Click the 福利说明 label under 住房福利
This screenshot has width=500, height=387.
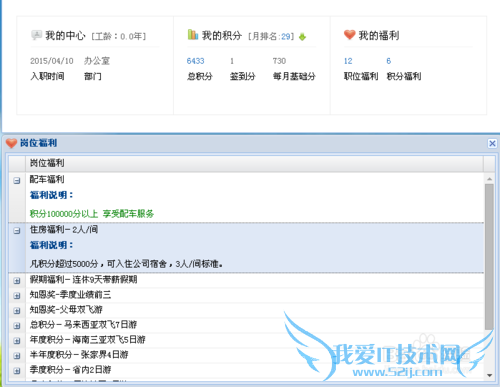pos(51,245)
